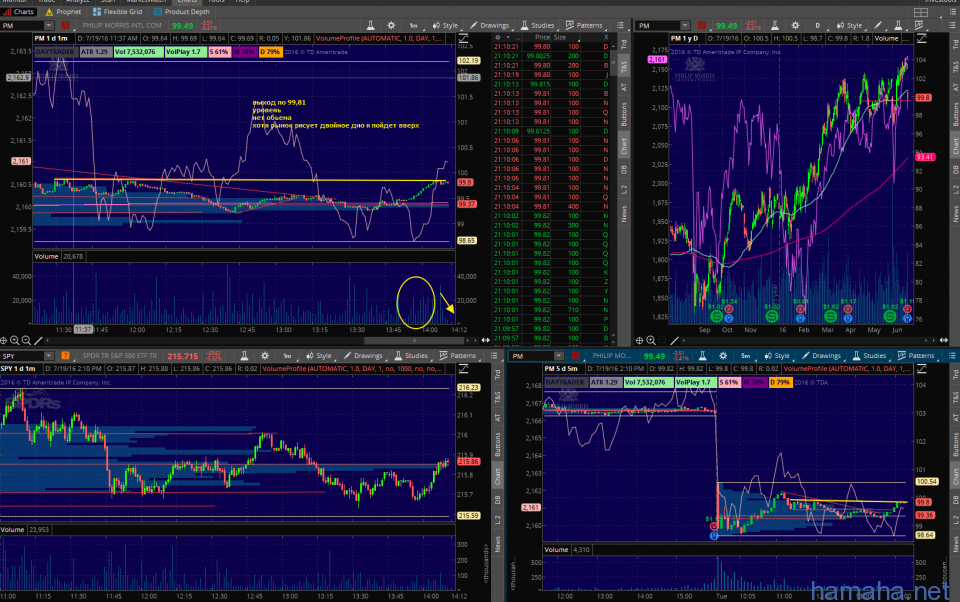This screenshot has width=960, height=602.
Task: Click Studies button on SPY chart
Action: pos(411,355)
